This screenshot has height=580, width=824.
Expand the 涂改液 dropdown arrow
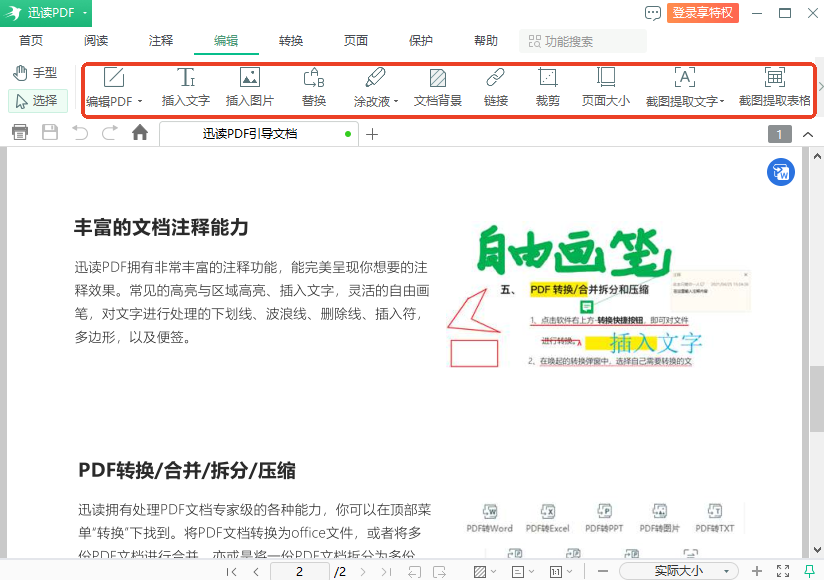(x=396, y=101)
